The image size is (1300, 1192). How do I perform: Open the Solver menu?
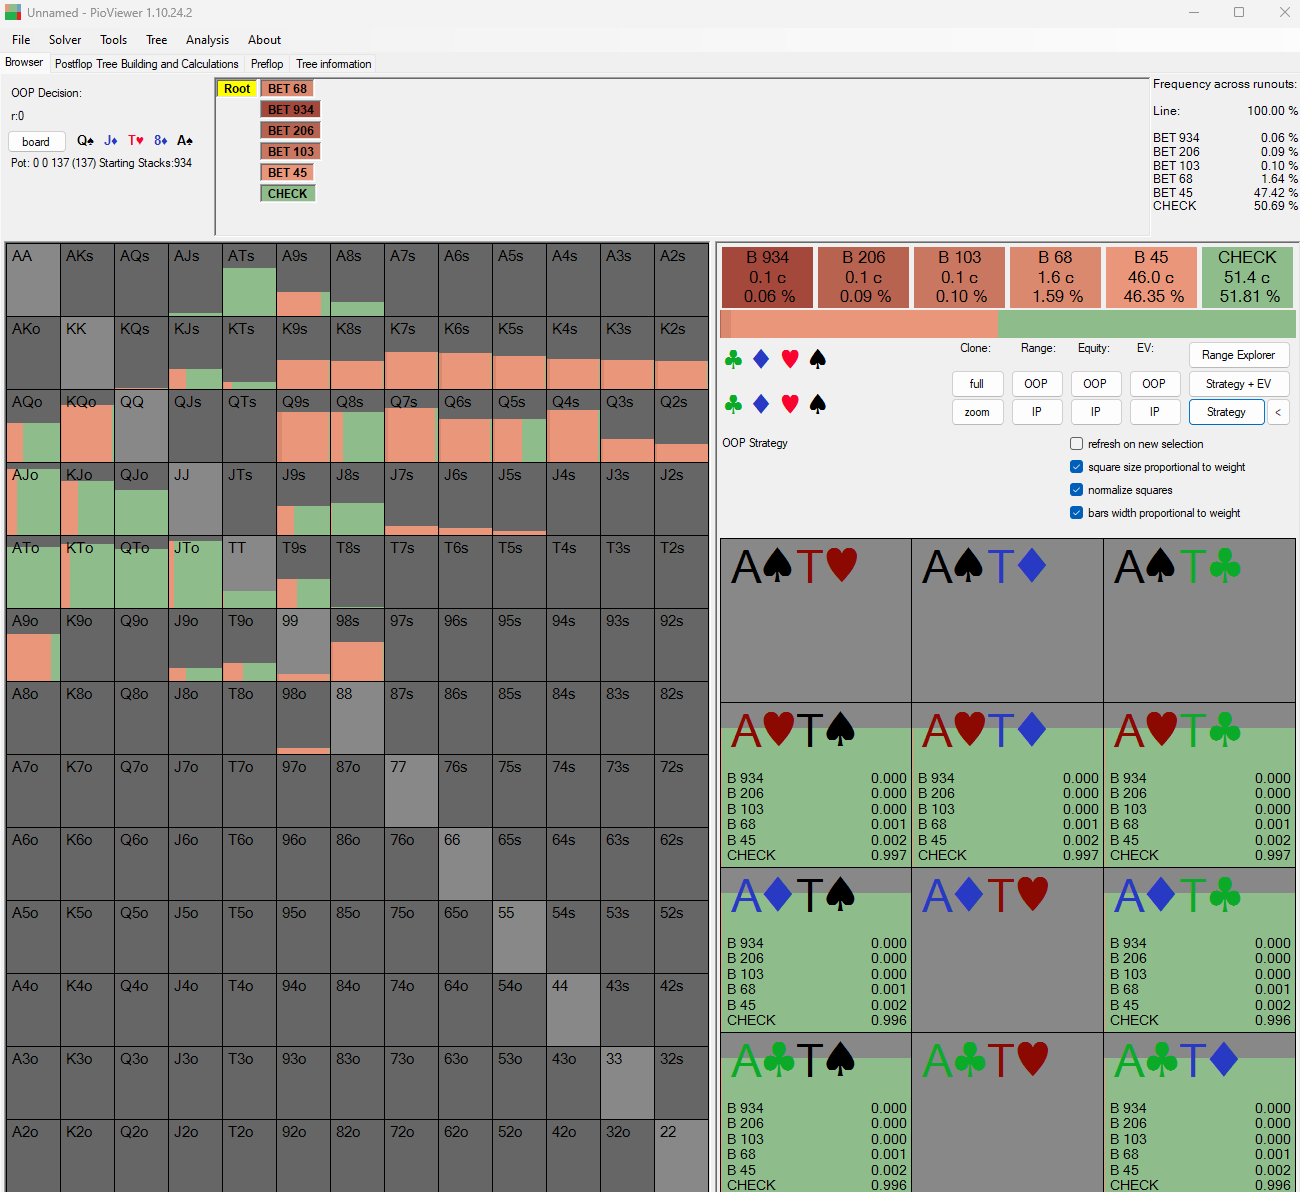(65, 40)
